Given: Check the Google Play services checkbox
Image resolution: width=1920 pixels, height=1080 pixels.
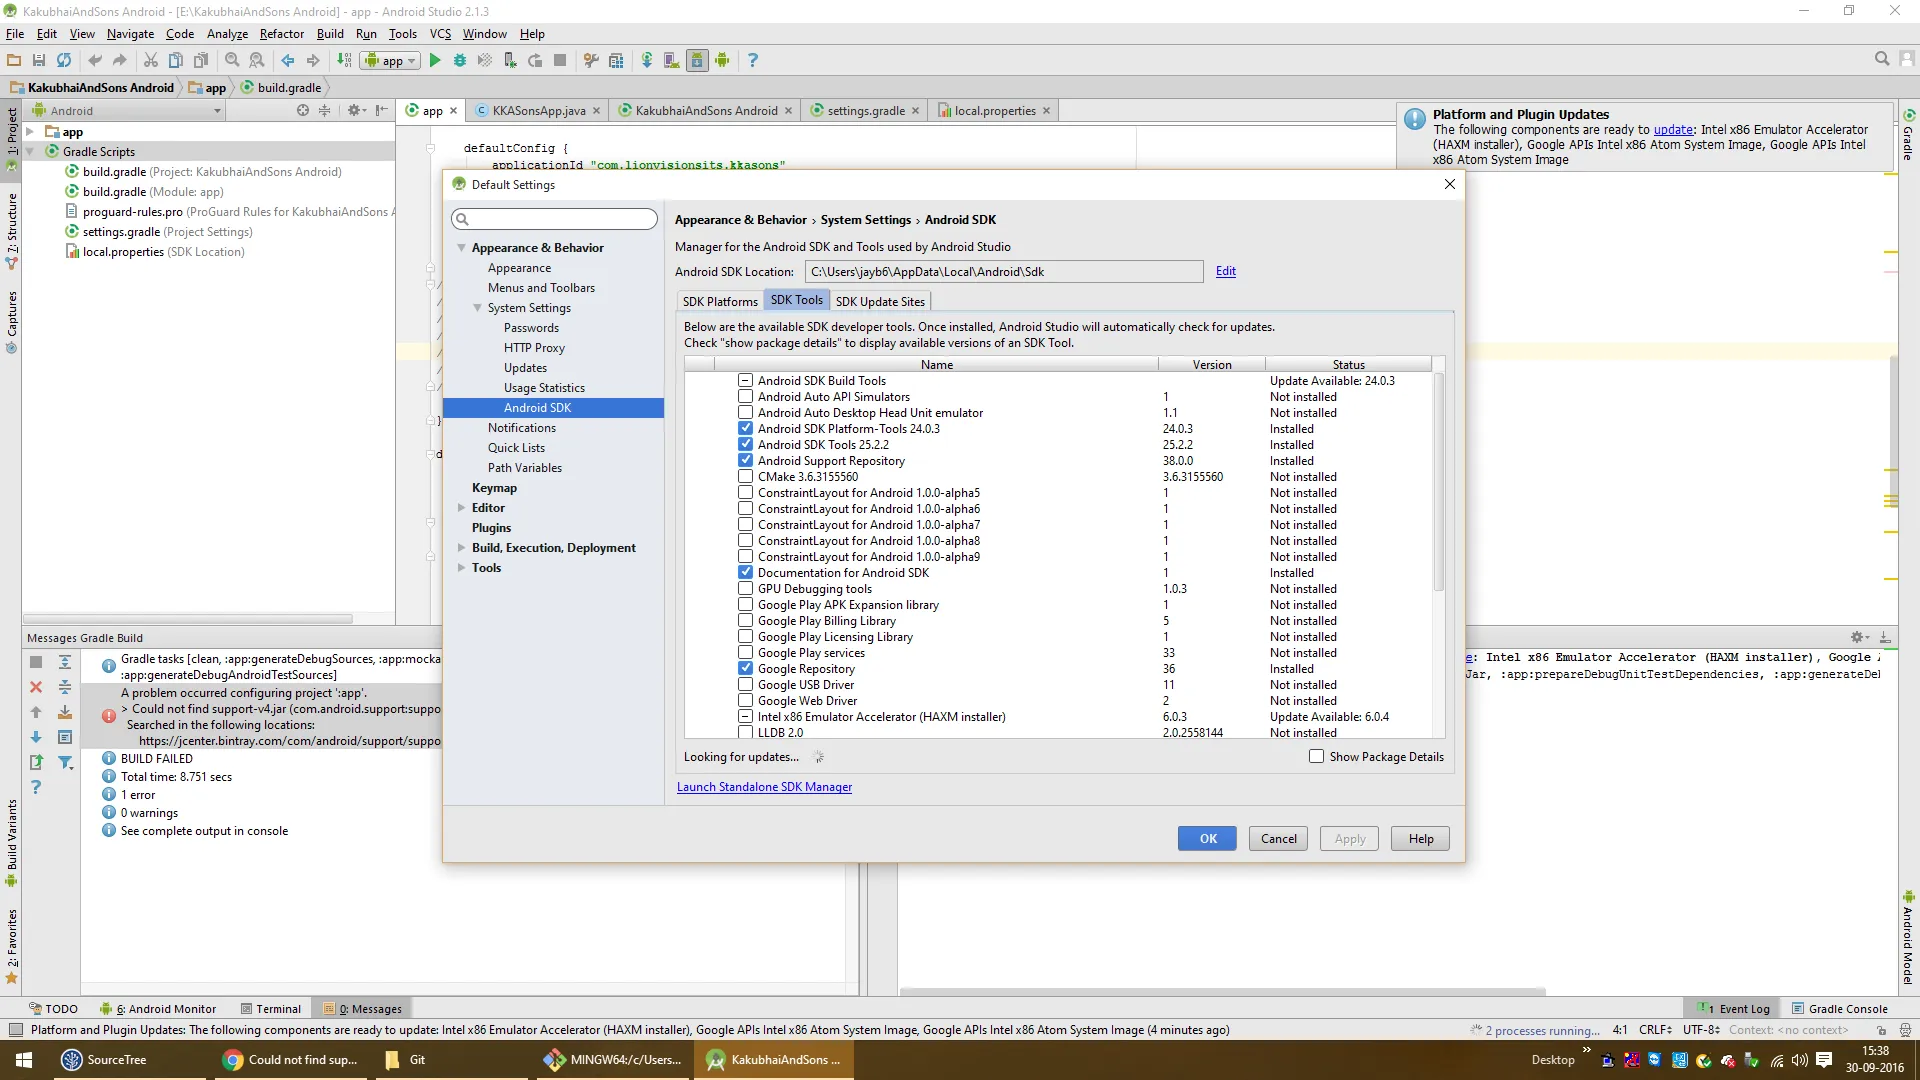Looking at the screenshot, I should point(745,653).
